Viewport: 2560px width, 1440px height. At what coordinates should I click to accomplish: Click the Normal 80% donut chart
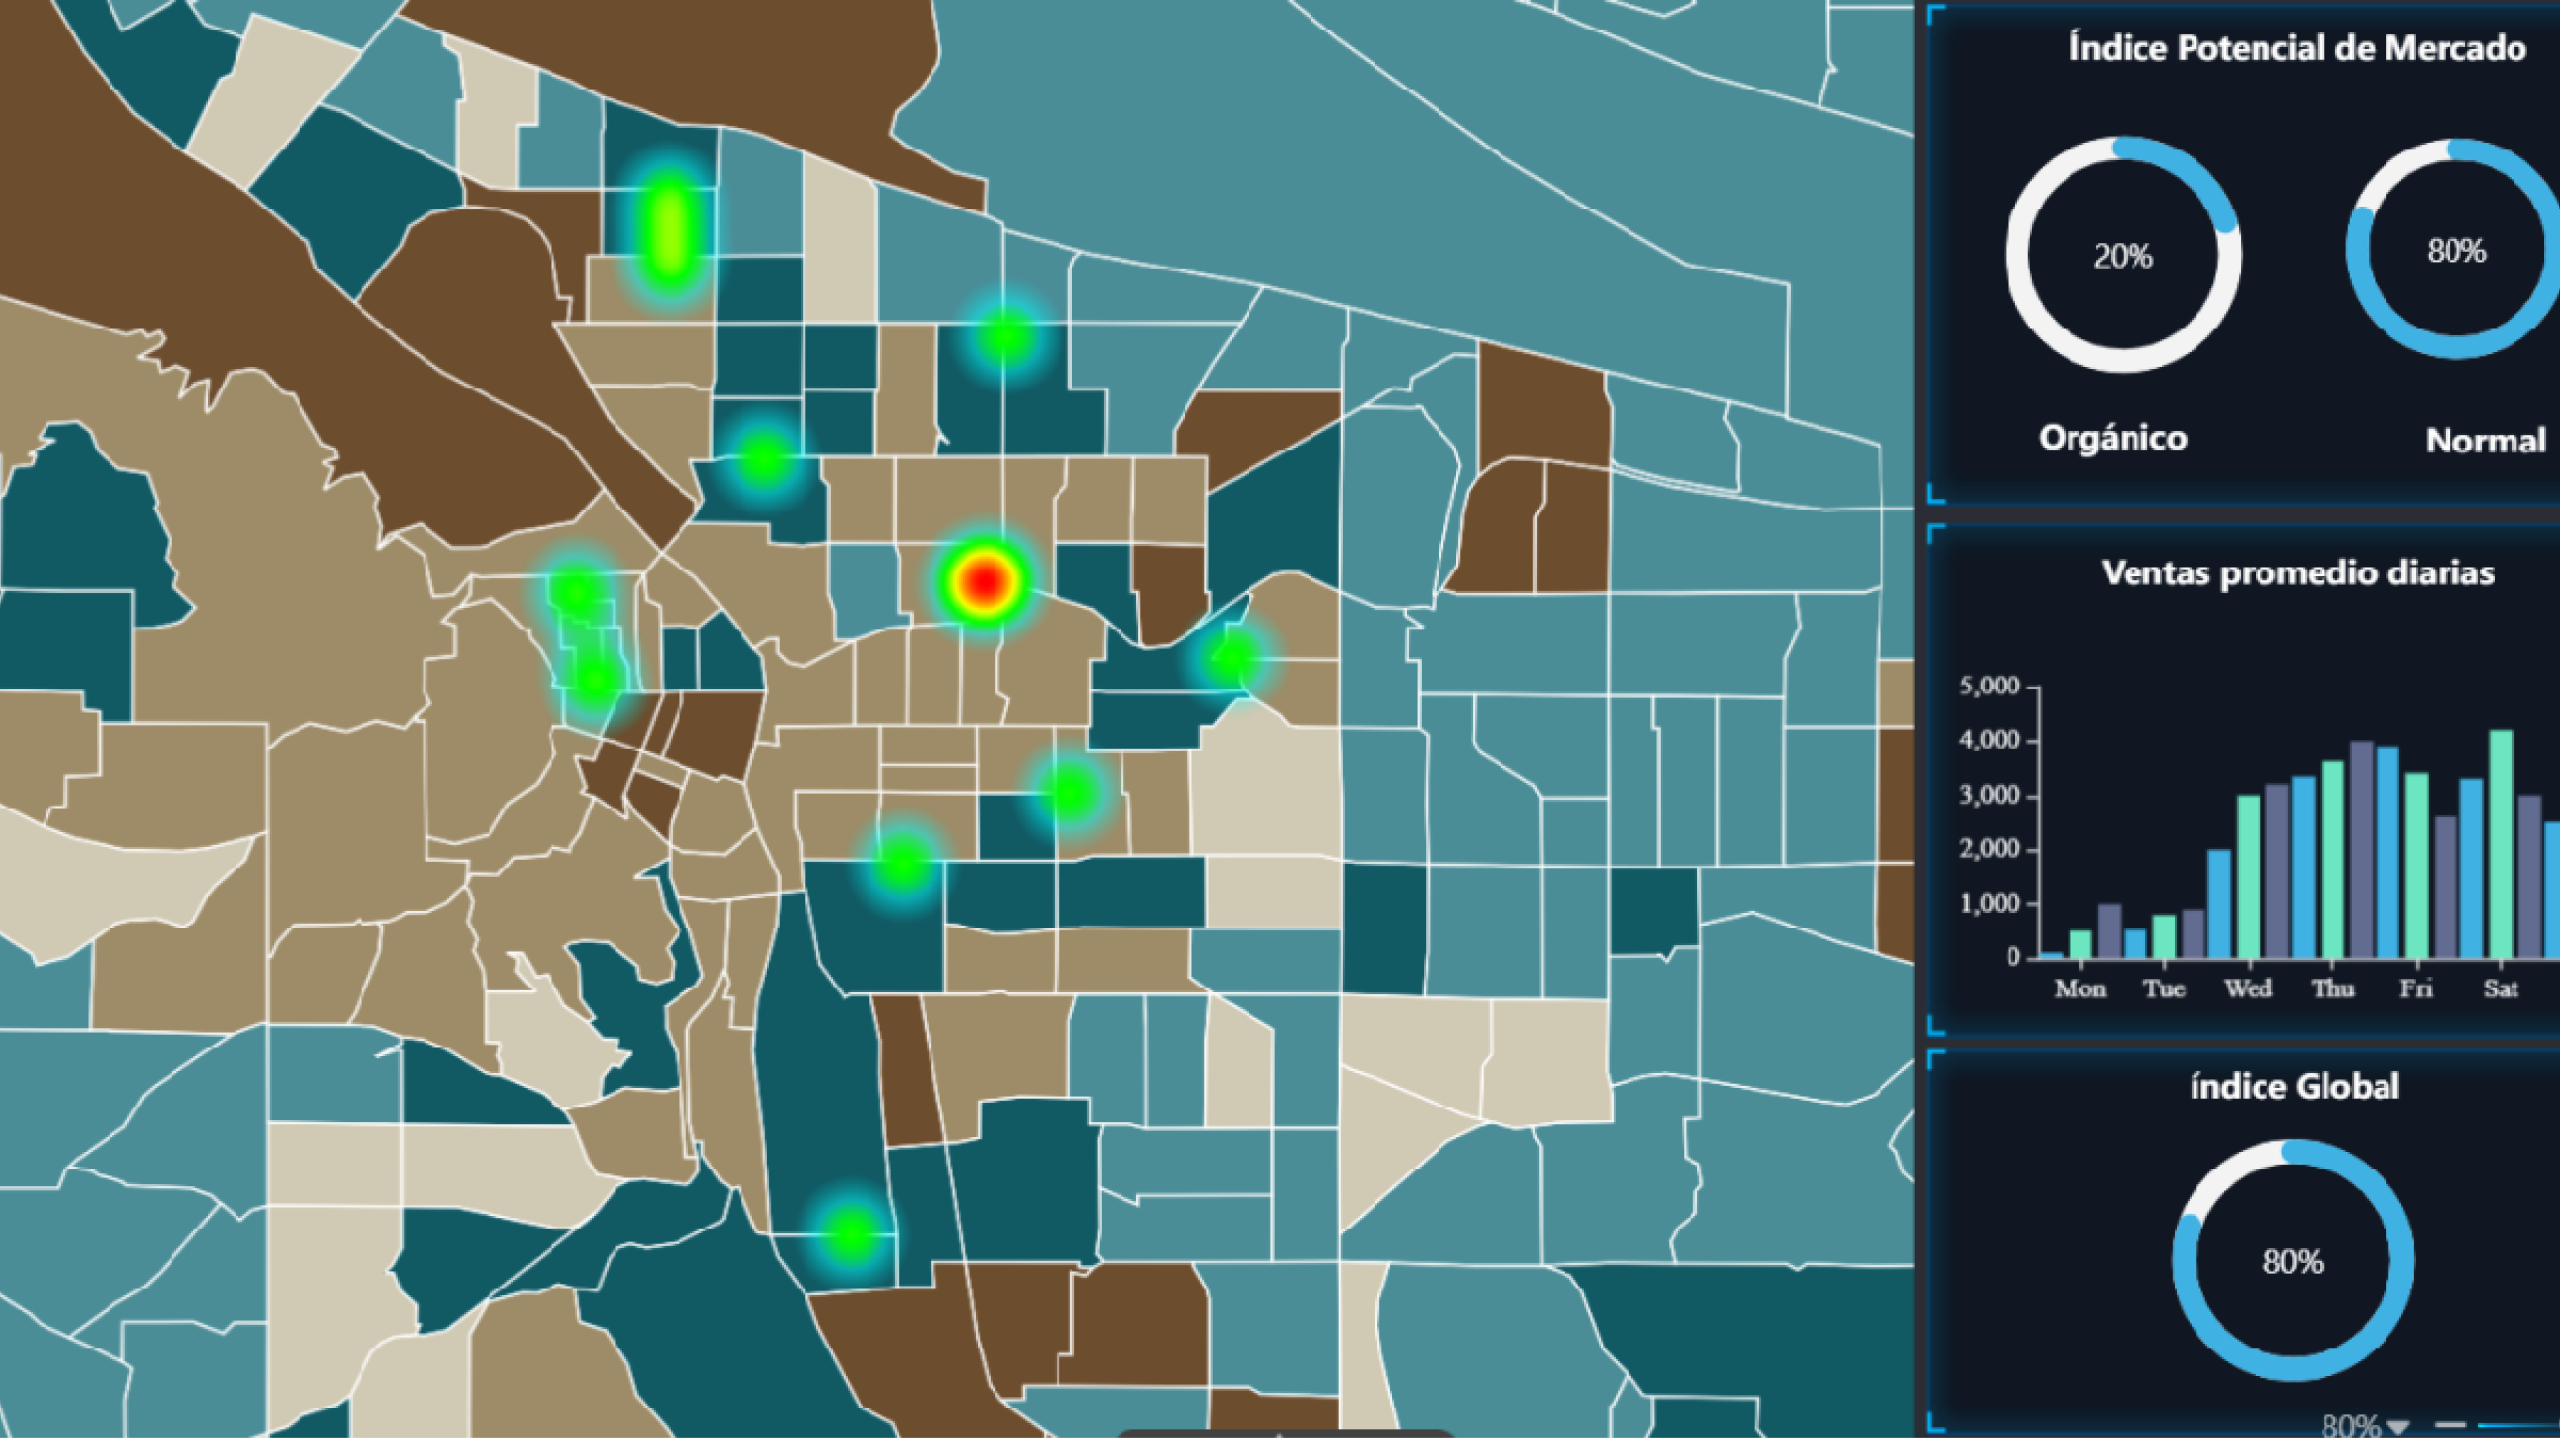(x=2455, y=250)
